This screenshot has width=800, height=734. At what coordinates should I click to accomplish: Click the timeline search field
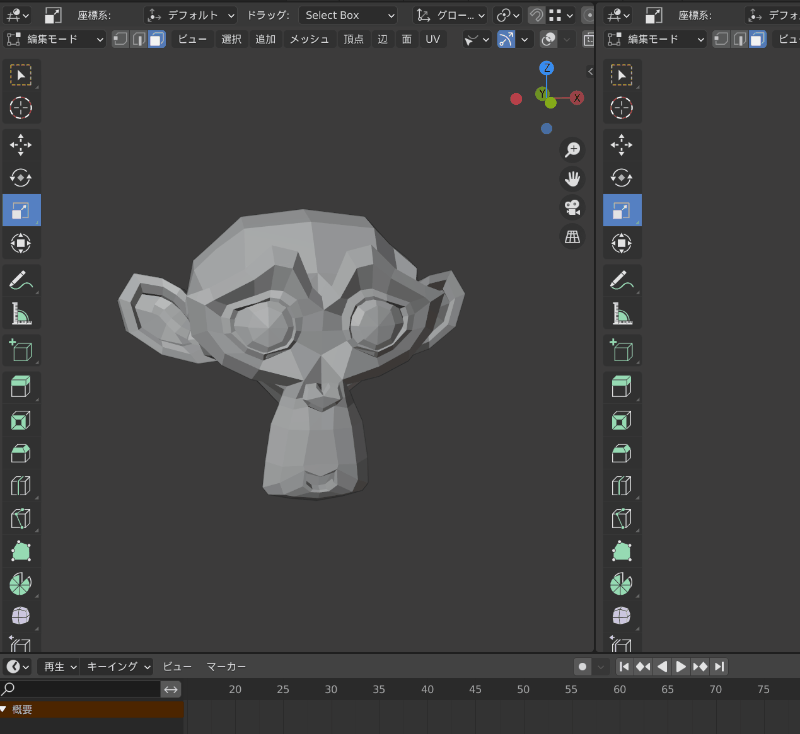(x=81, y=689)
